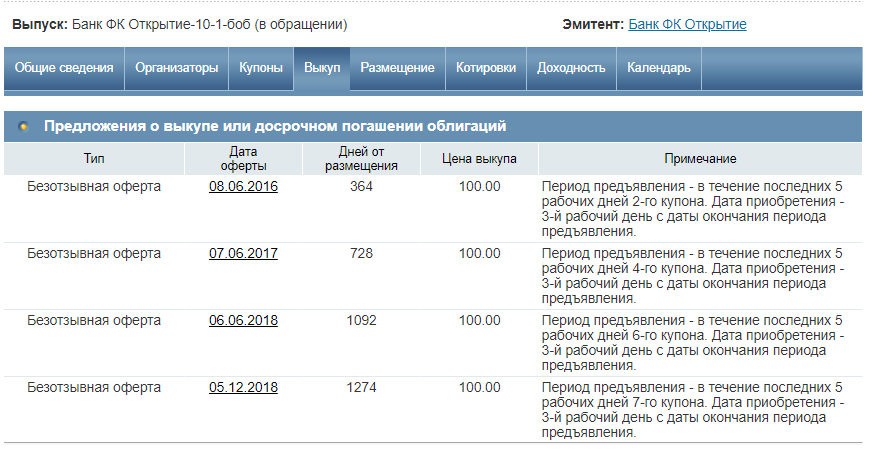The height and width of the screenshot is (463, 872).
Task: Switch to the Организаторы tab
Action: (176, 68)
